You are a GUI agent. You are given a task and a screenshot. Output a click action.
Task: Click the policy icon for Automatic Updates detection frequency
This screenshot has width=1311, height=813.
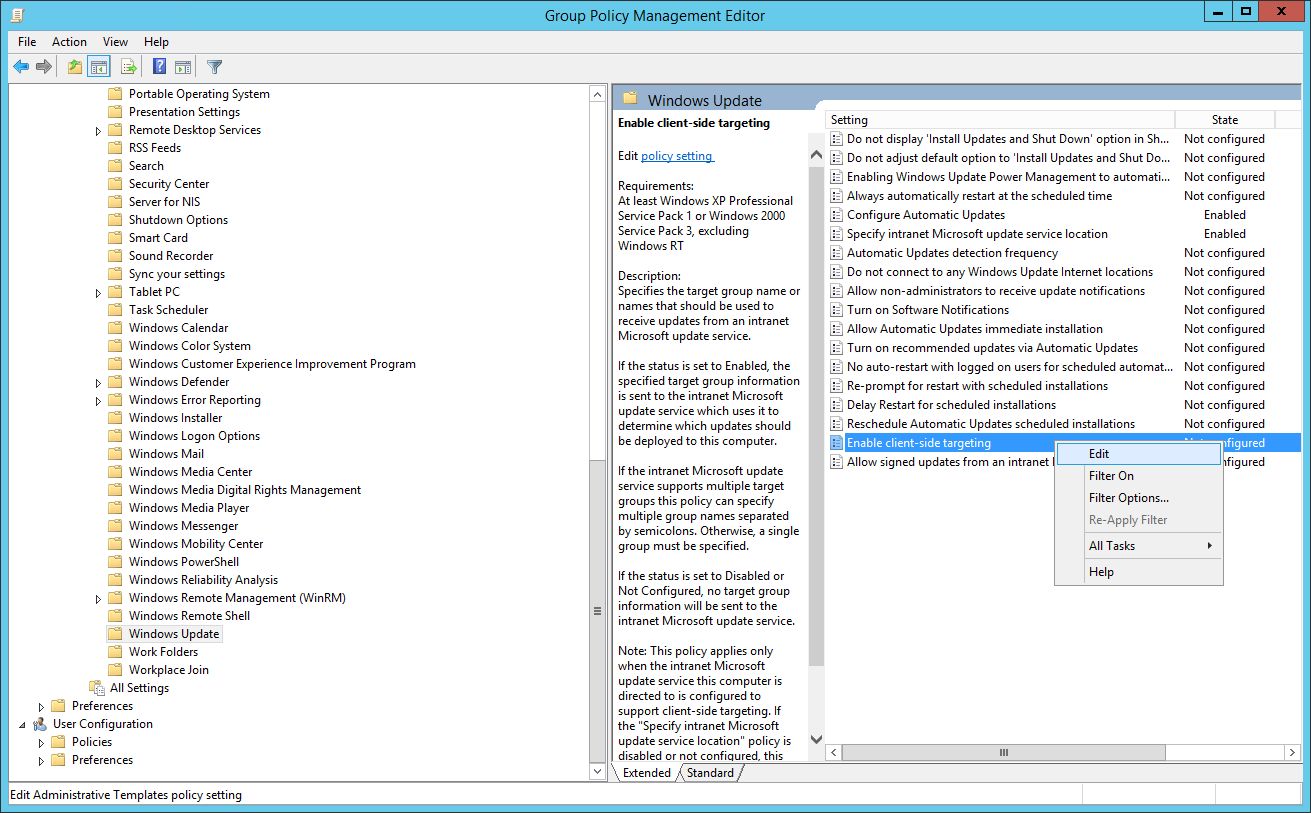(x=837, y=253)
